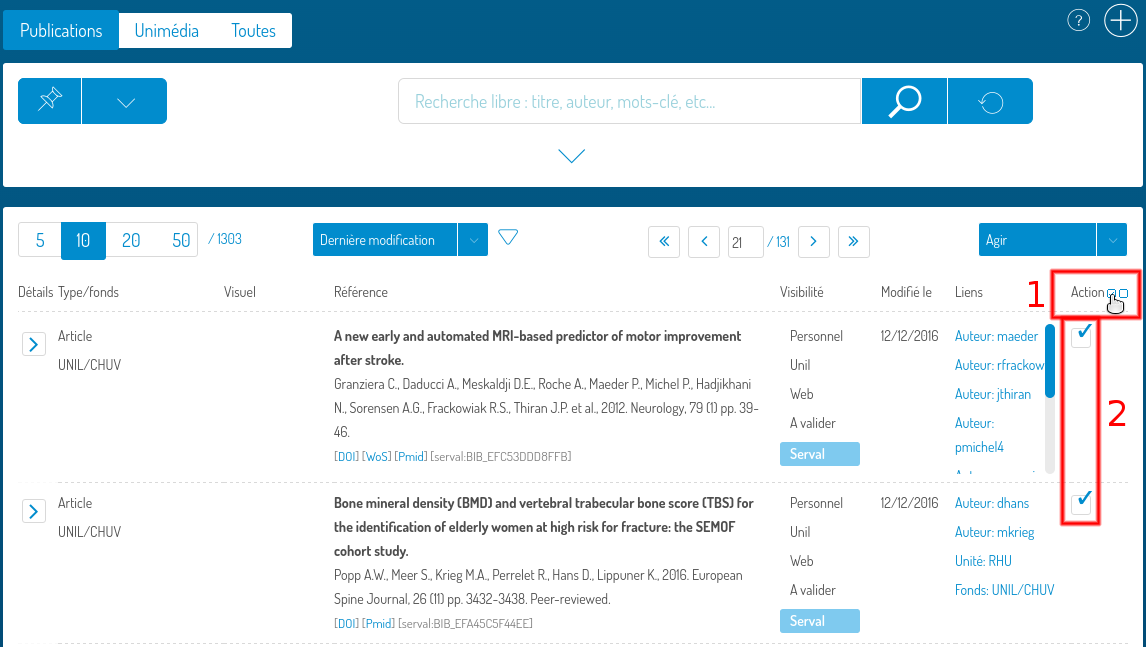Open the Auteur: maeder link
Viewport: 1146px width, 647px height.
coord(996,336)
